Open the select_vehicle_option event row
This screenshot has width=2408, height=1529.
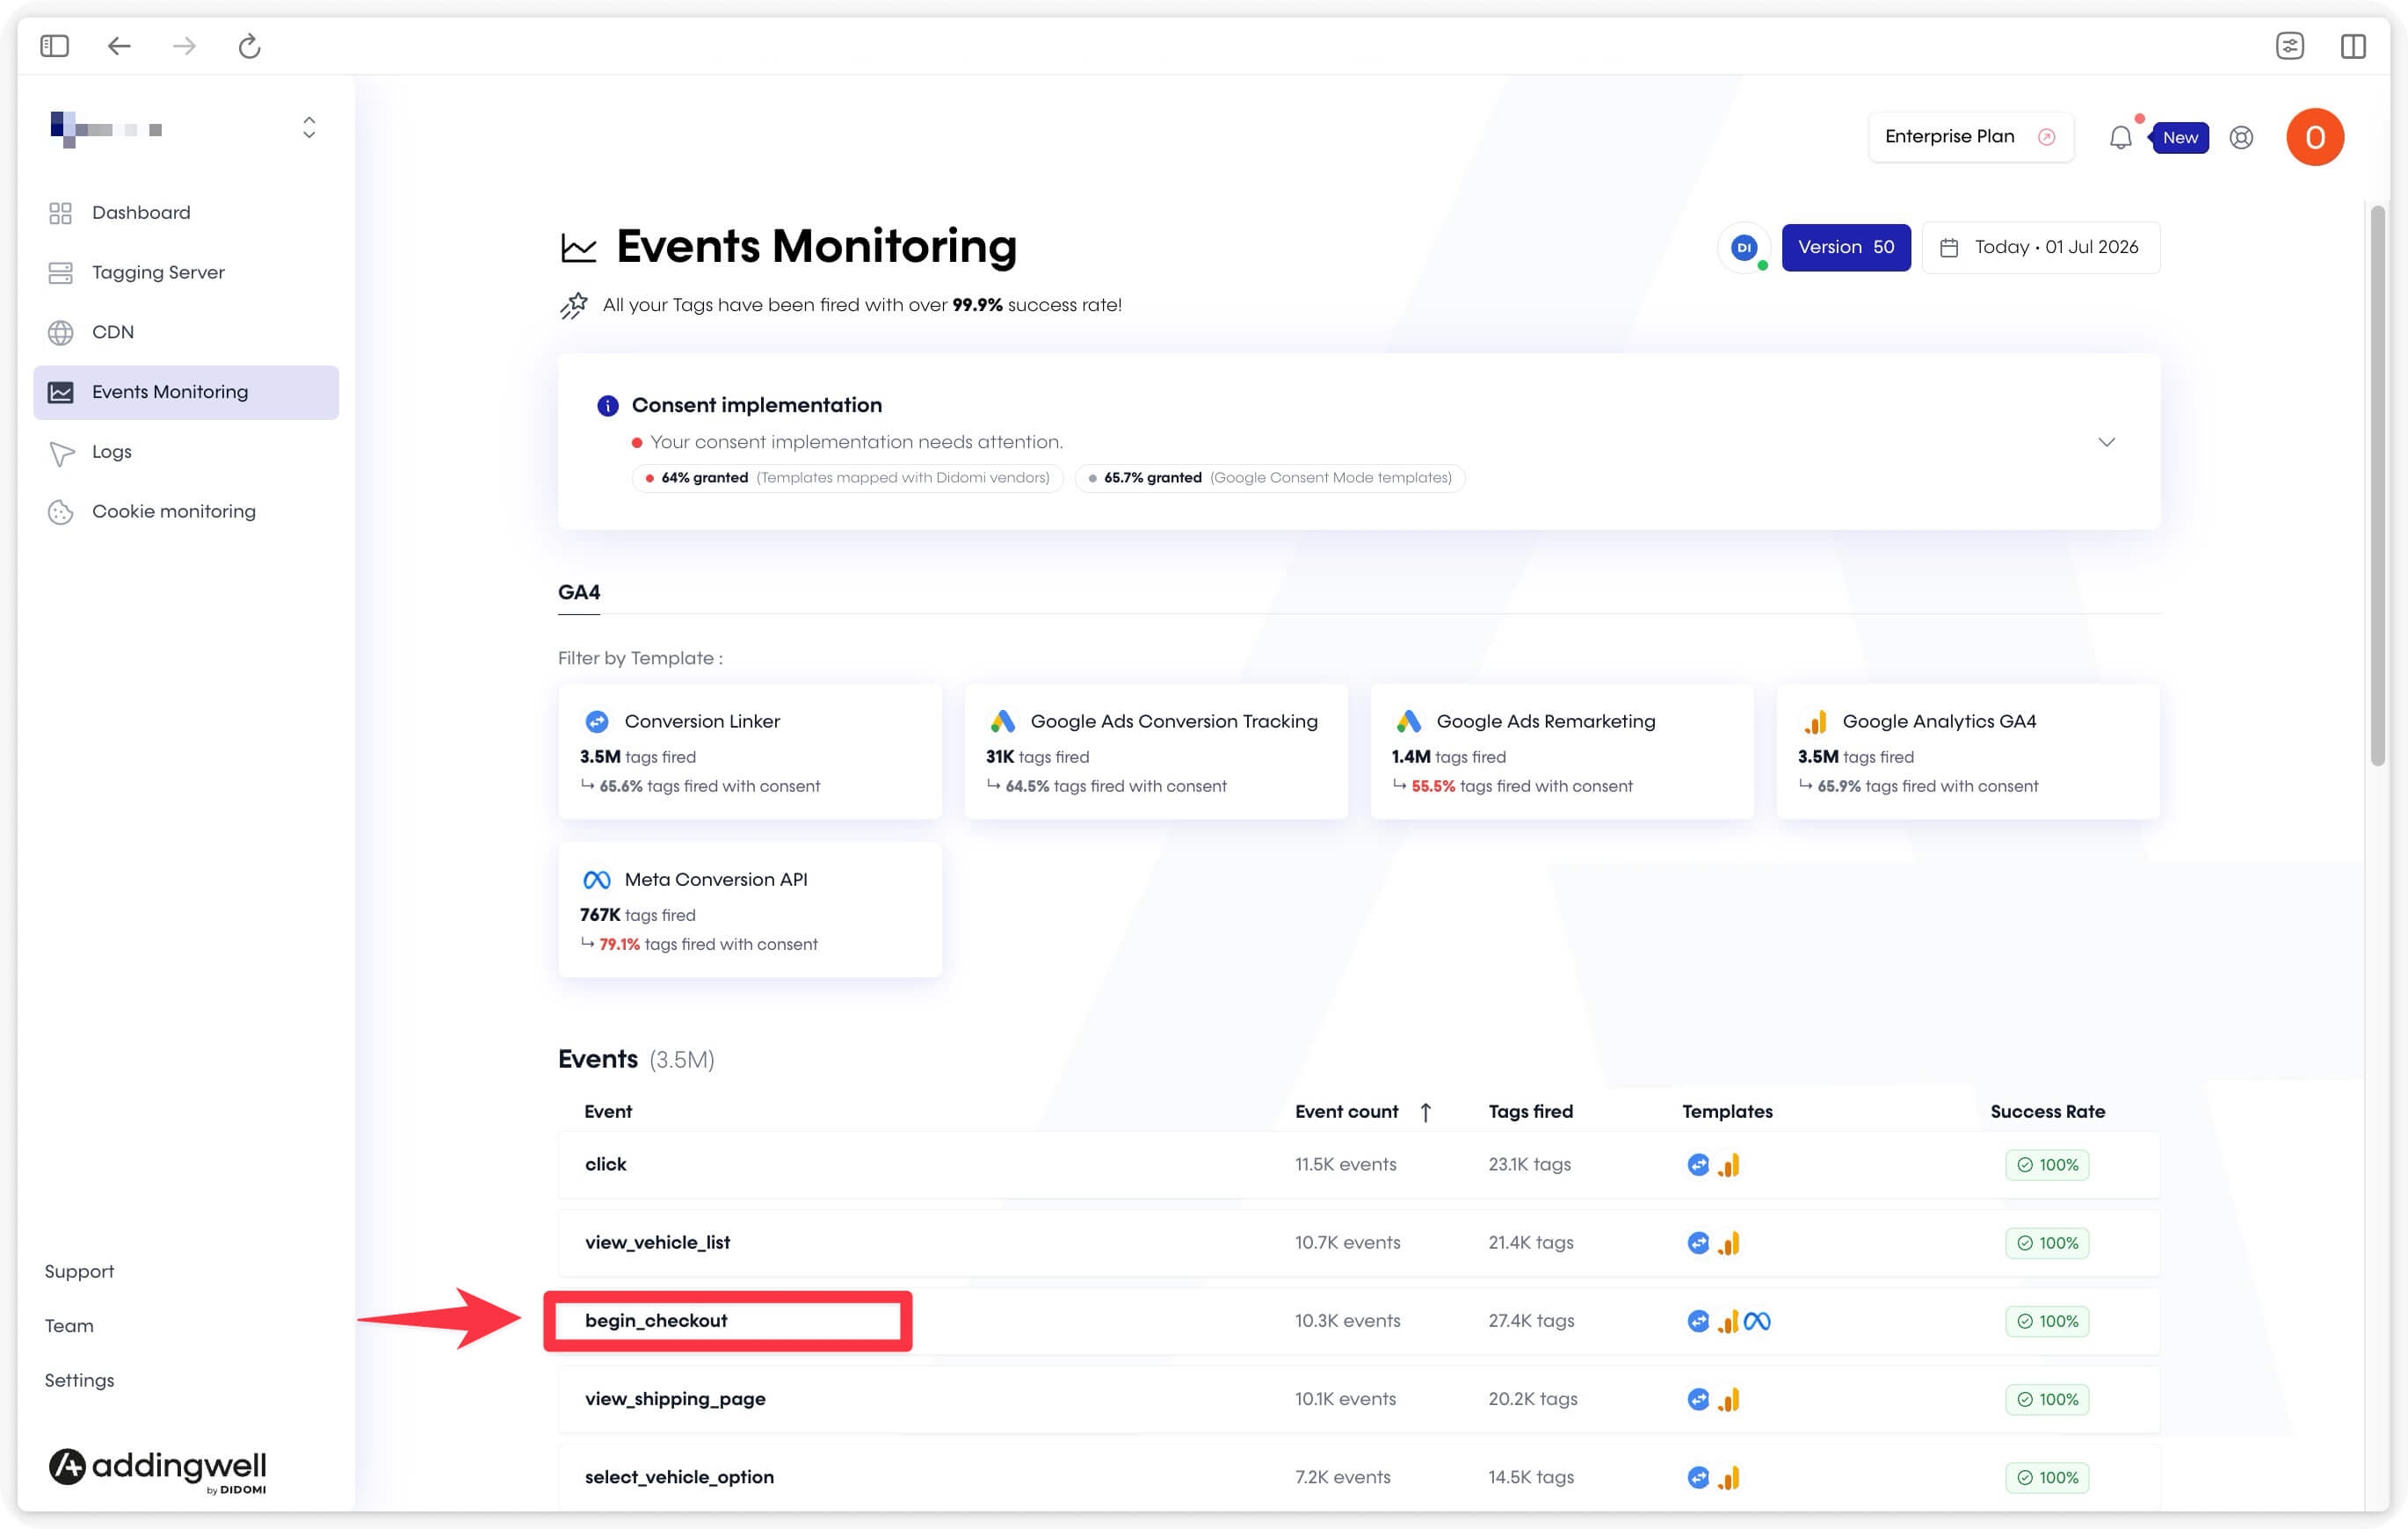(x=1359, y=1477)
